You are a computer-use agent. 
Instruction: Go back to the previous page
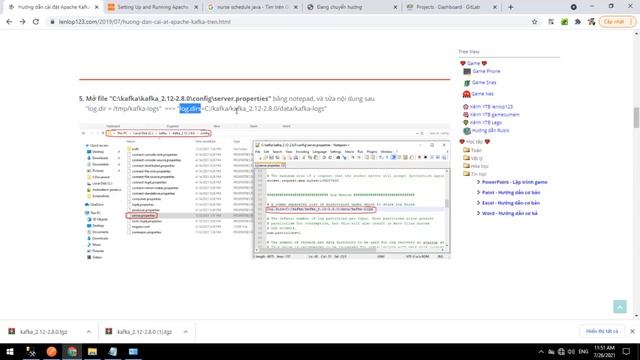coord(9,22)
